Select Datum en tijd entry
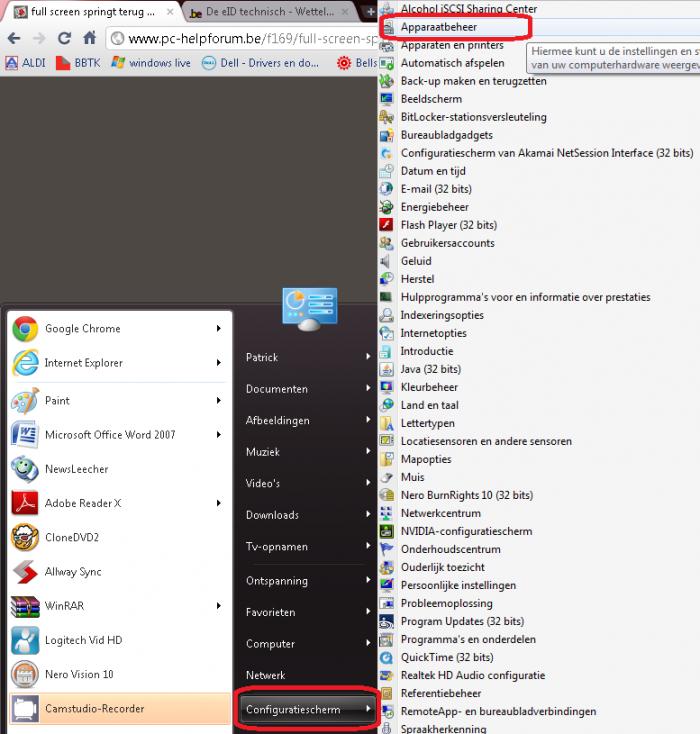Image resolution: width=700 pixels, height=734 pixels. 433,171
